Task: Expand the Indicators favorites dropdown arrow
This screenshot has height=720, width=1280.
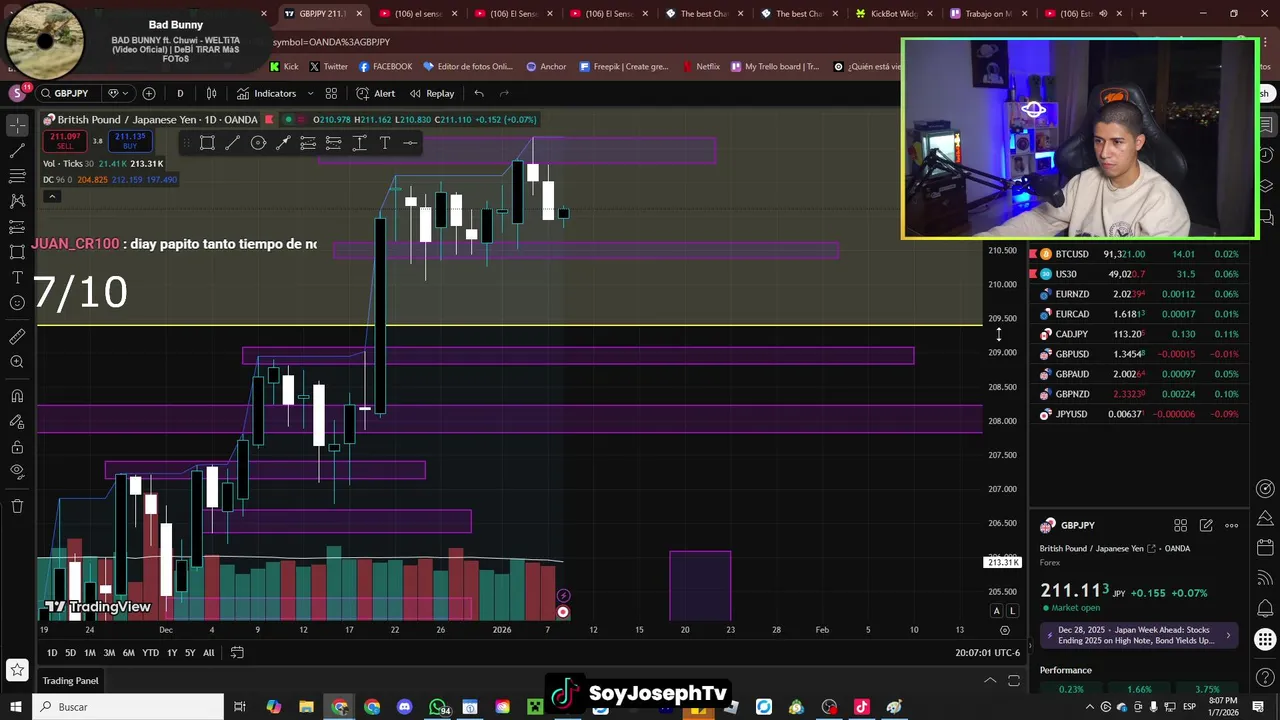Action: click(x=310, y=93)
